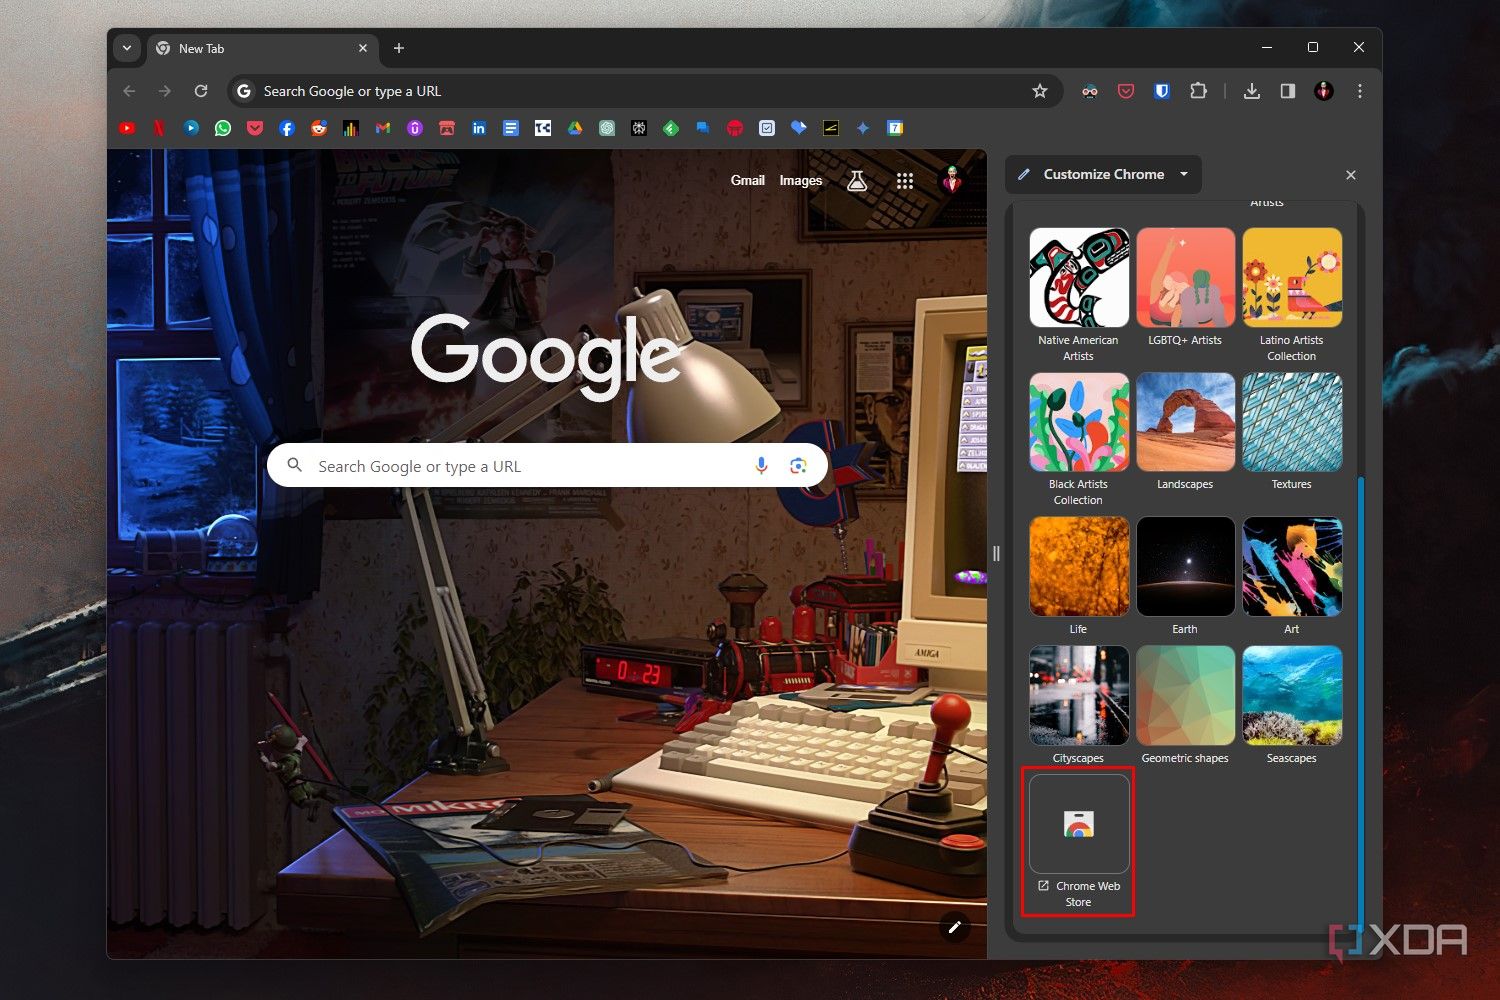
Task: Open the Gmail link on the homepage
Action: point(748,180)
